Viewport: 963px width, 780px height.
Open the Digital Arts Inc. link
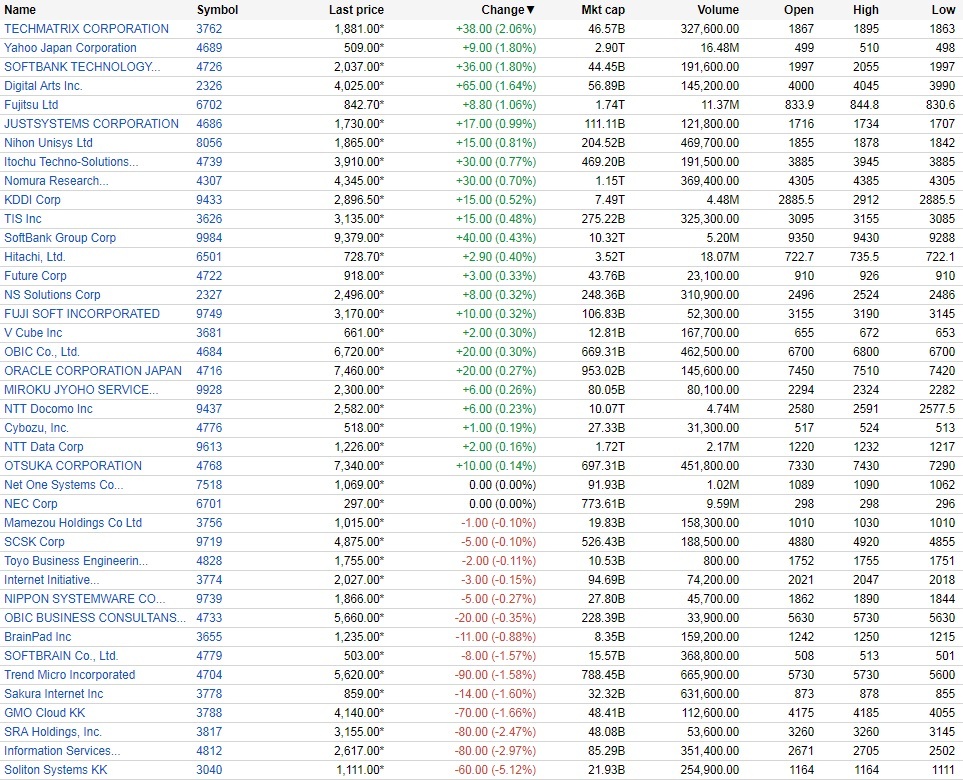44,86
